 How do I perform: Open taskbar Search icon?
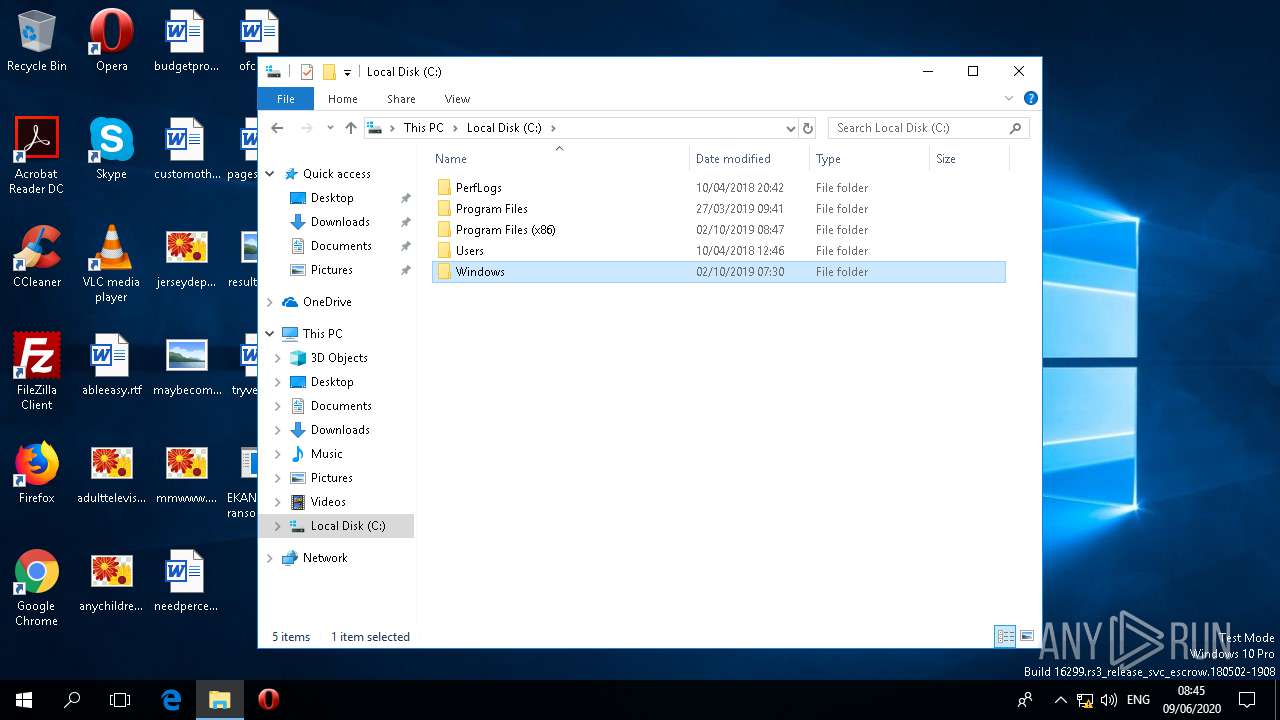coord(72,700)
